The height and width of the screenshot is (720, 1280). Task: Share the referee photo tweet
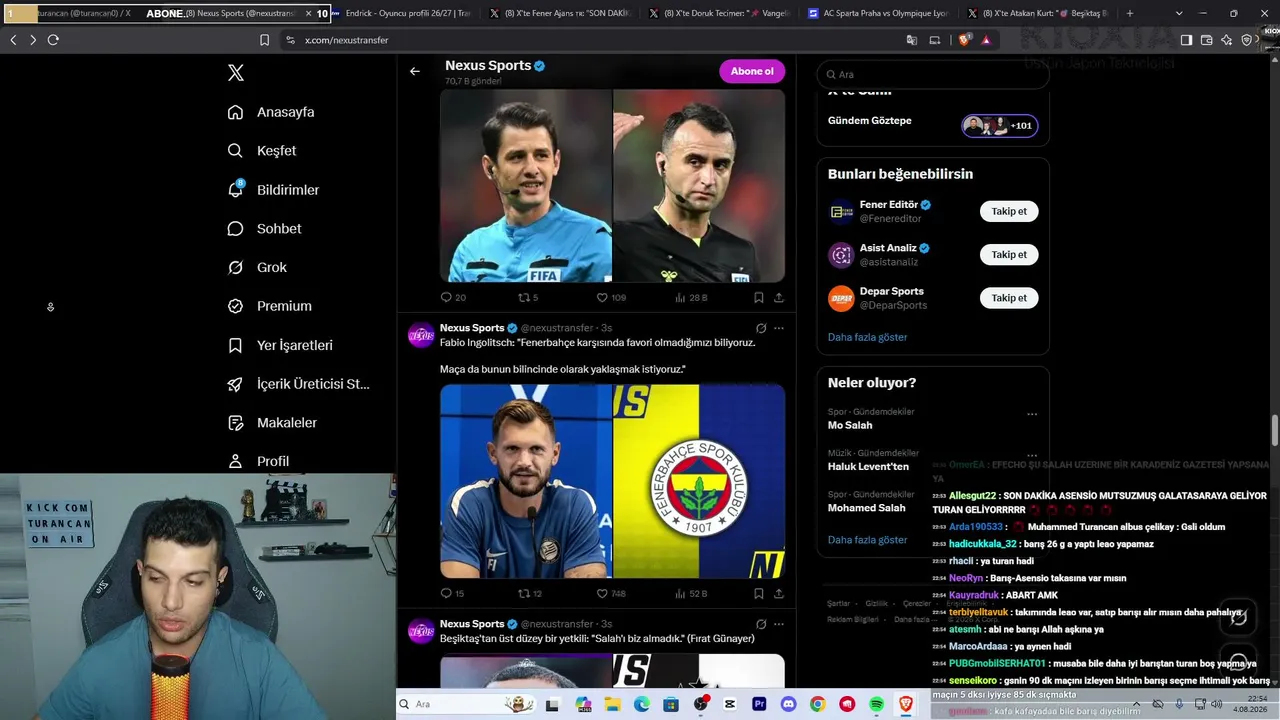coord(779,297)
